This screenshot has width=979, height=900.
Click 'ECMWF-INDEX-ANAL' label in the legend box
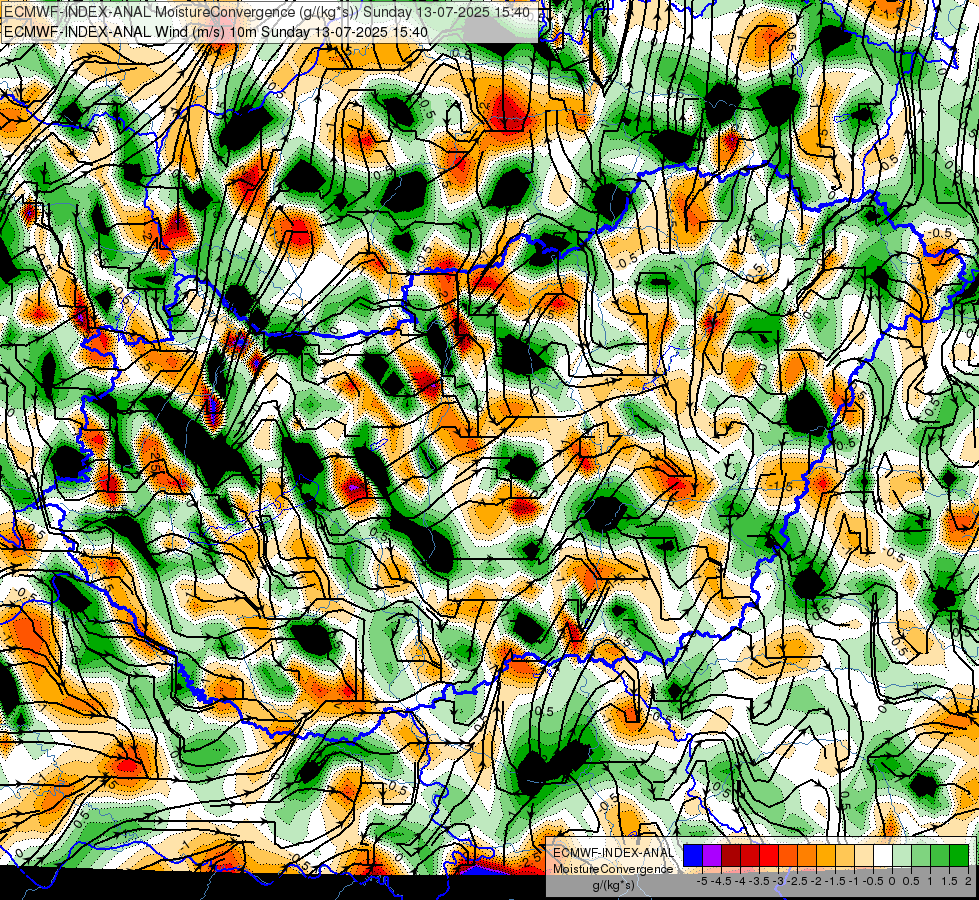point(613,853)
